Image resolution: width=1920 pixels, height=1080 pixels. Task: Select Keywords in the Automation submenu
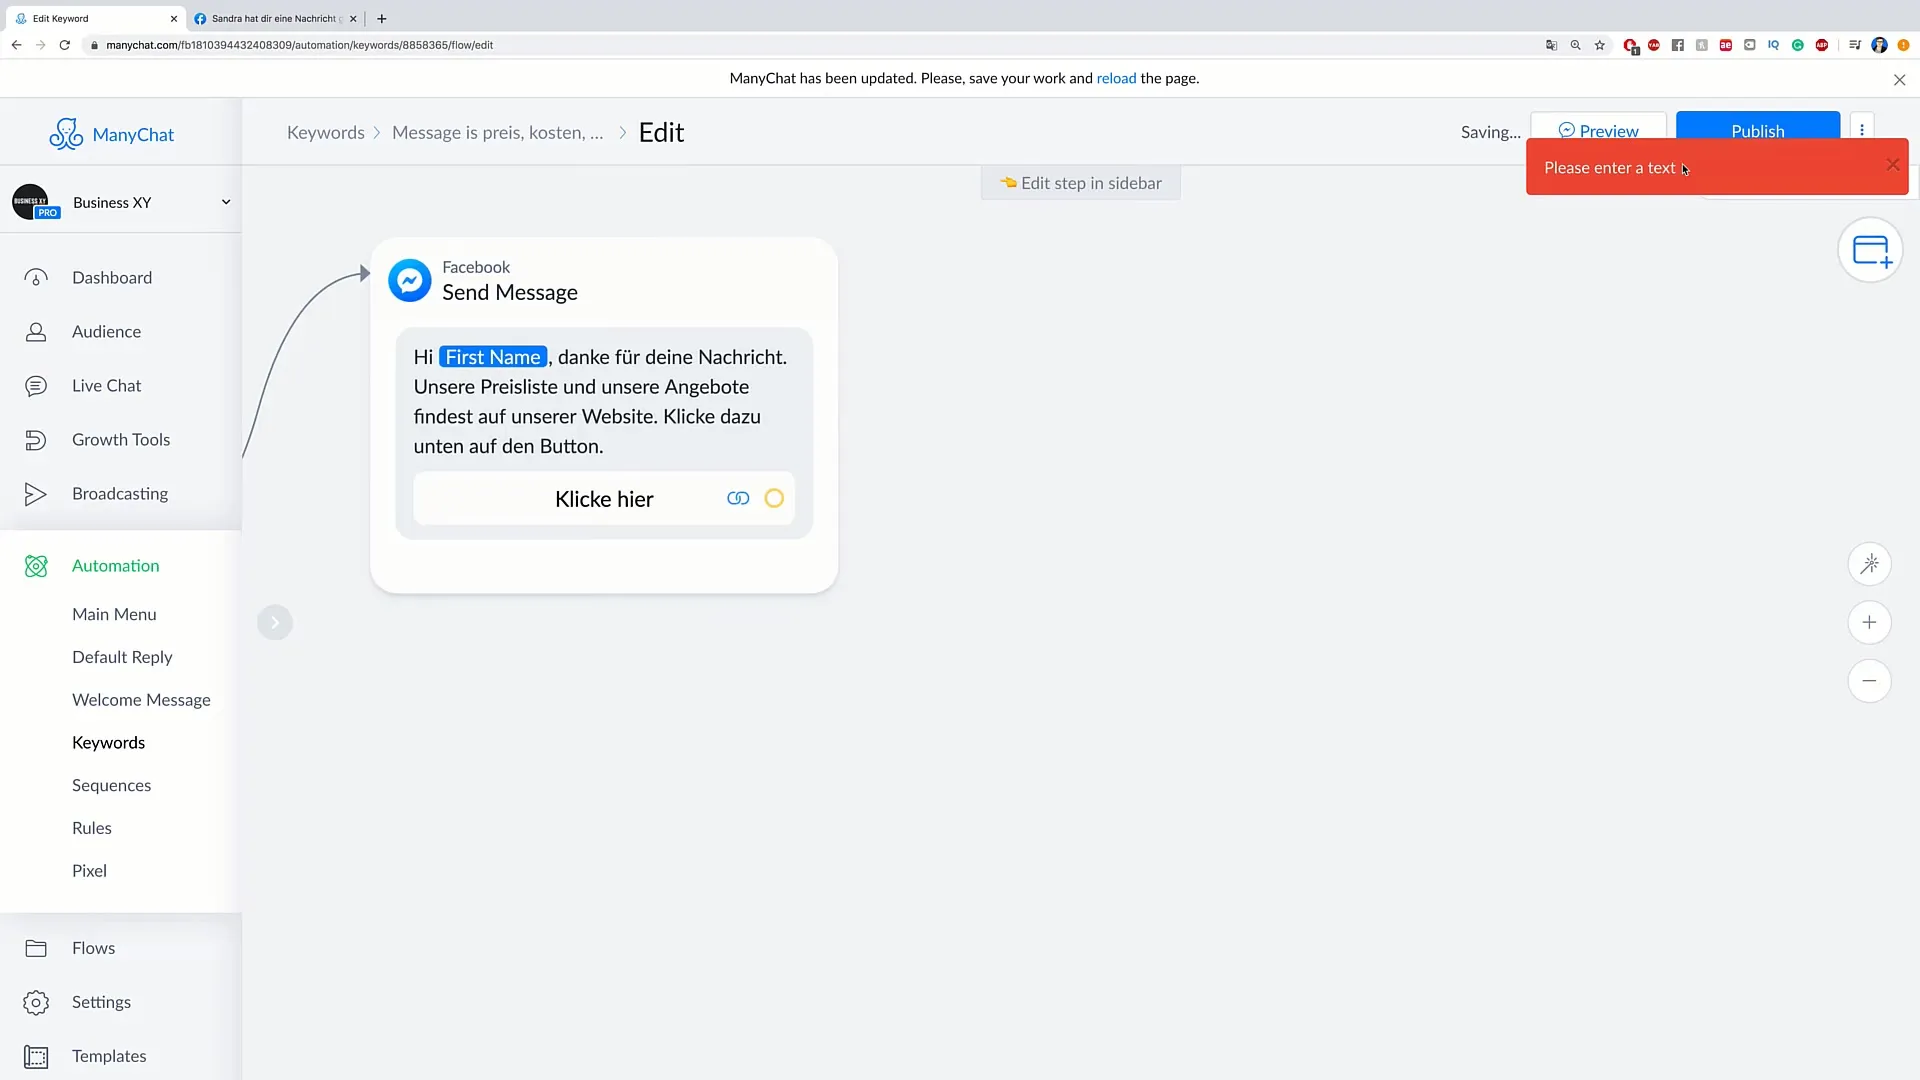[x=108, y=743]
